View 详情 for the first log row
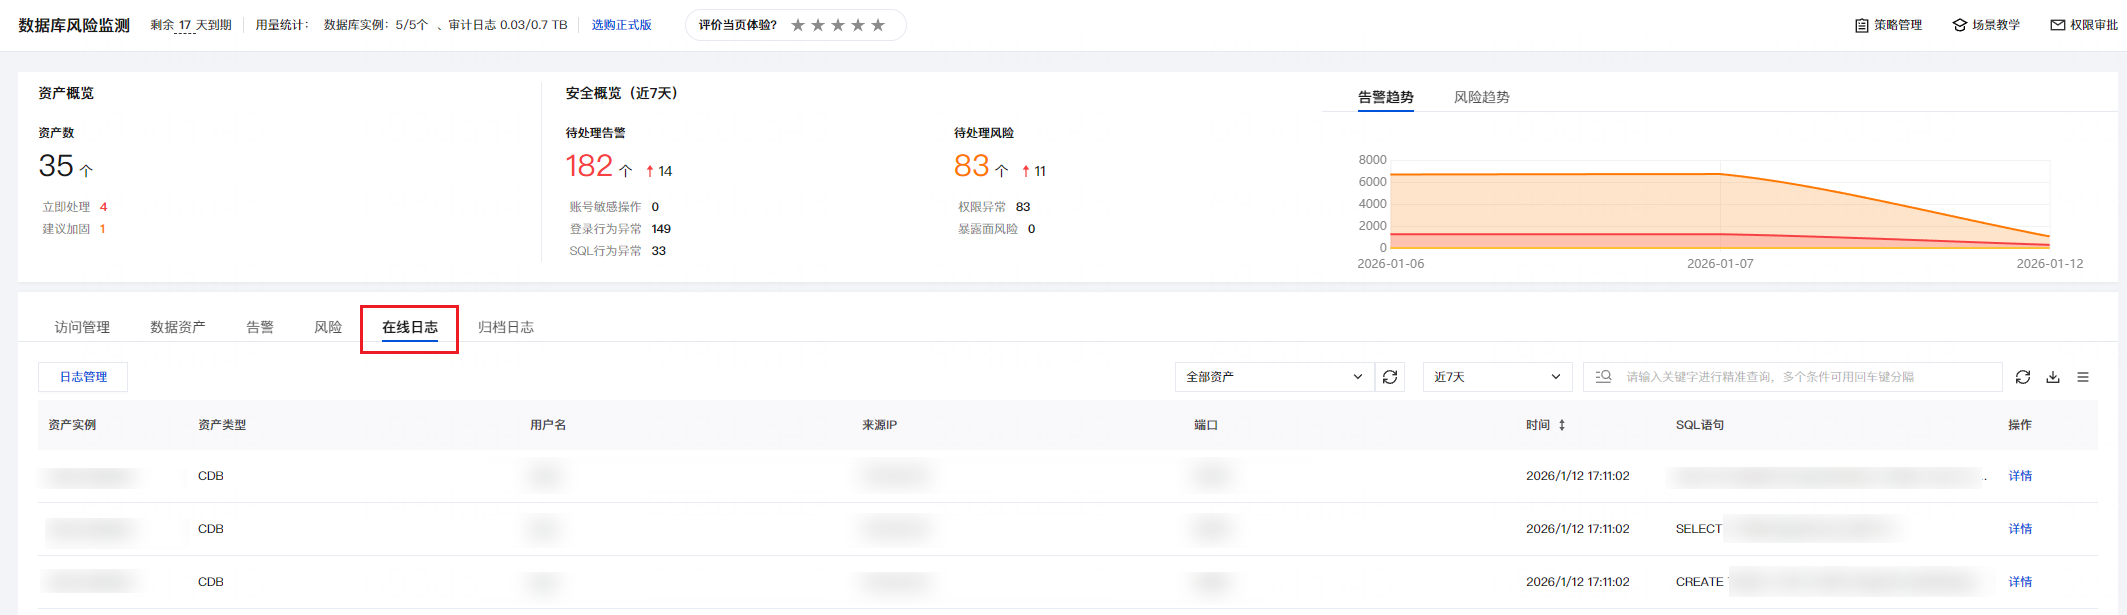 pos(2020,476)
